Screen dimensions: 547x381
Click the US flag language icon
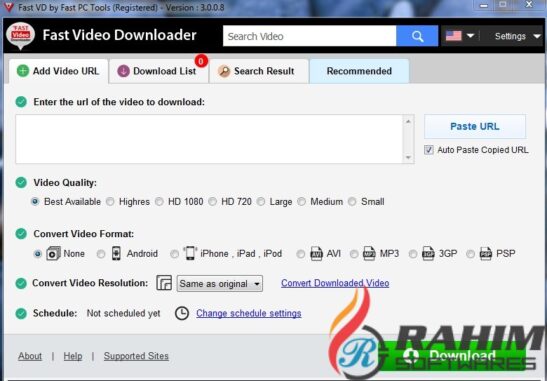click(x=454, y=36)
